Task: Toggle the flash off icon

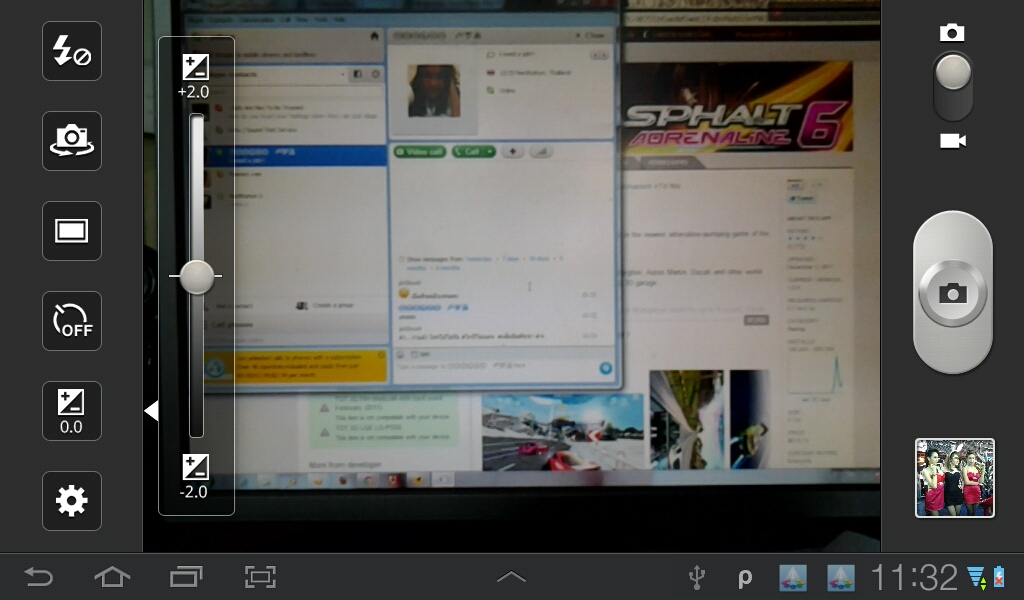Action: tap(72, 51)
